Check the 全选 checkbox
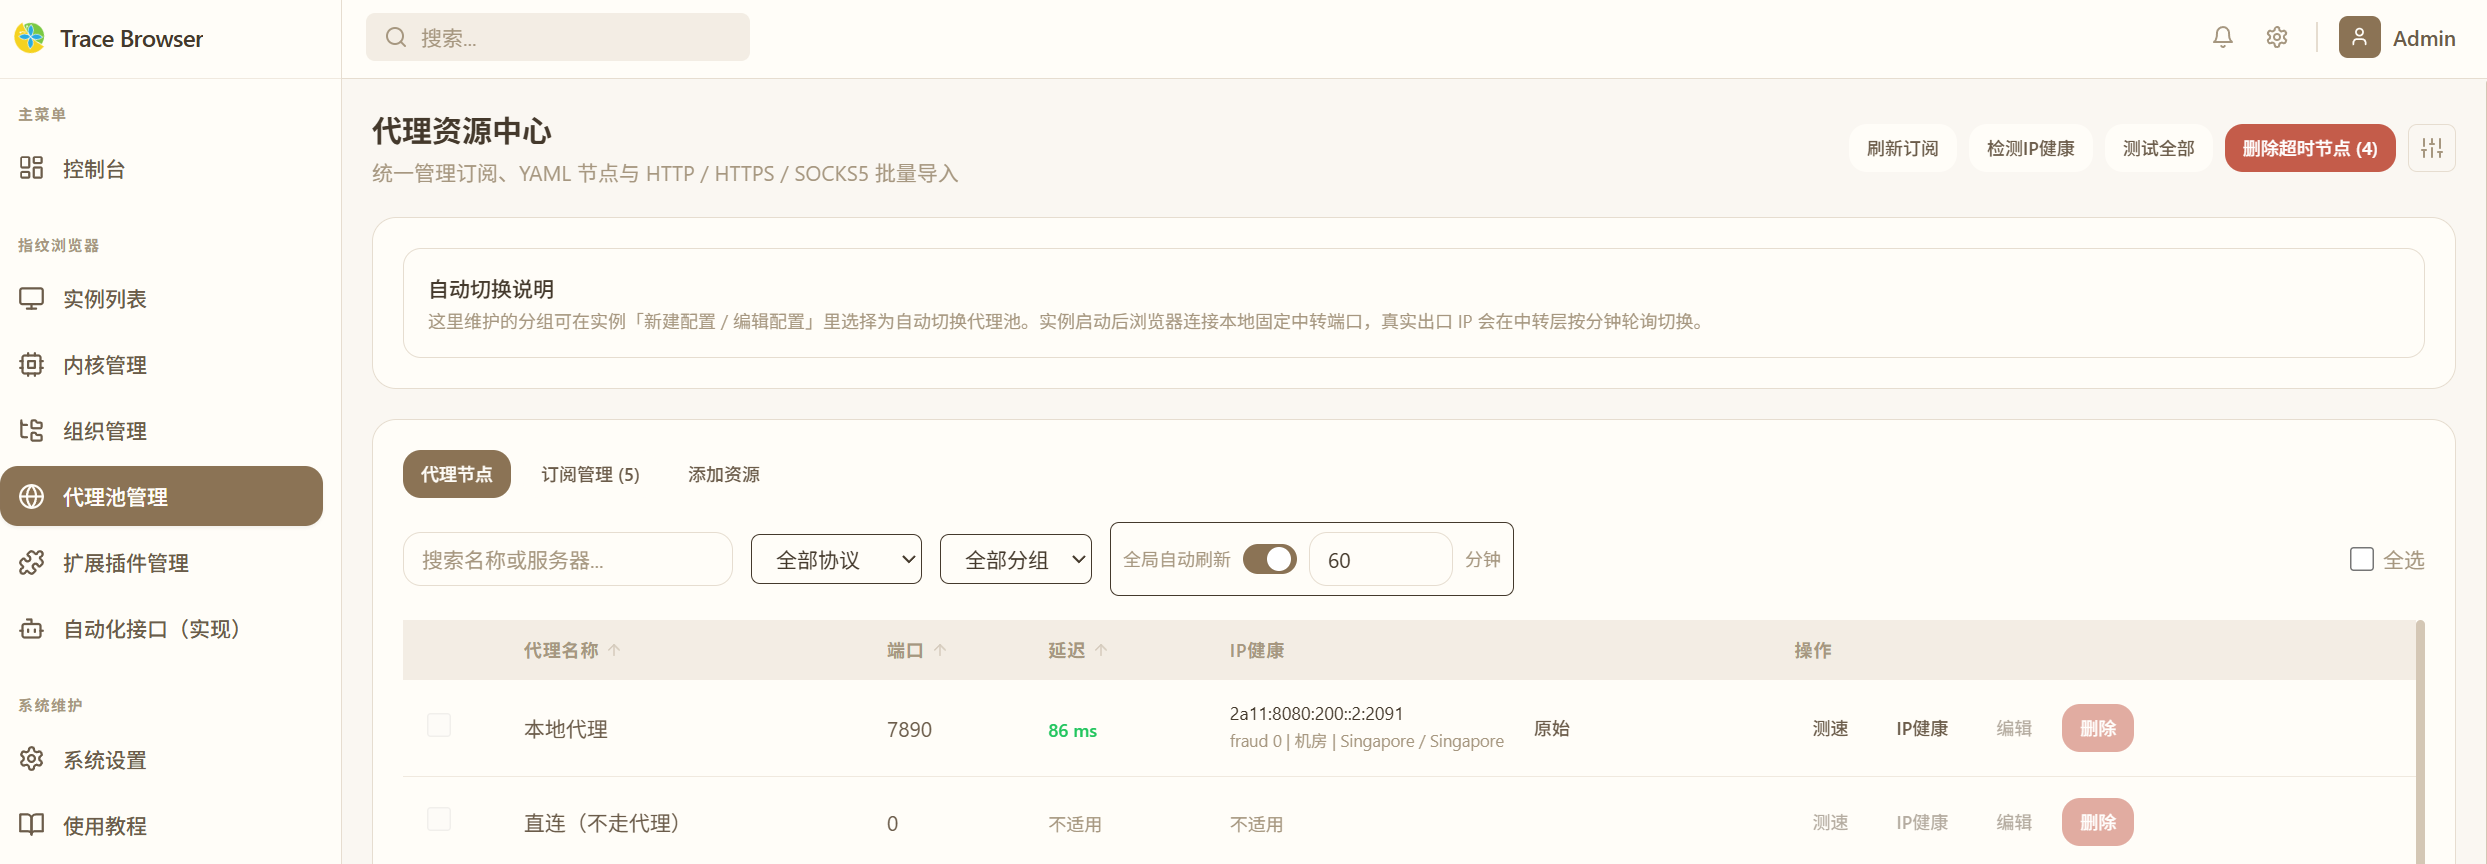 (x=2361, y=559)
